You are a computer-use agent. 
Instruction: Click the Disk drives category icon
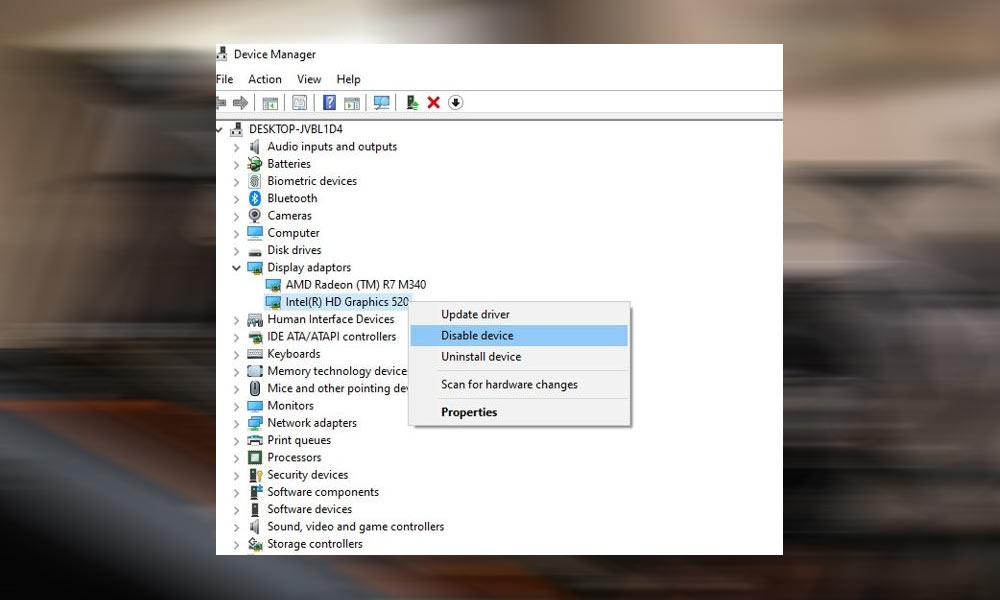pyautogui.click(x=255, y=251)
